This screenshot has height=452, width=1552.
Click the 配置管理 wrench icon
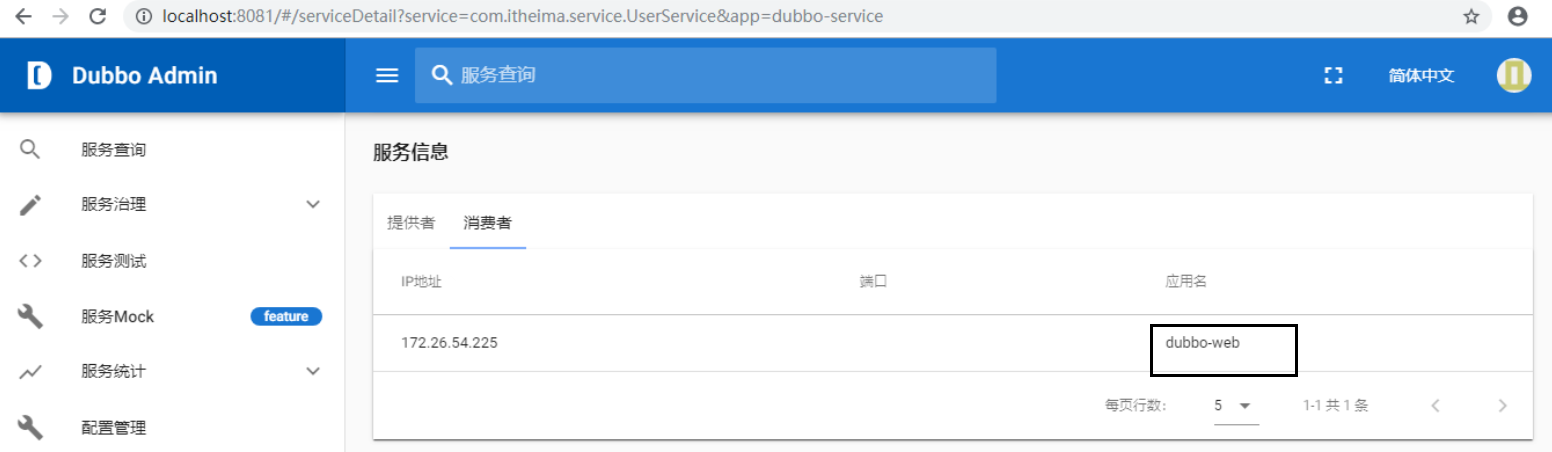click(31, 428)
